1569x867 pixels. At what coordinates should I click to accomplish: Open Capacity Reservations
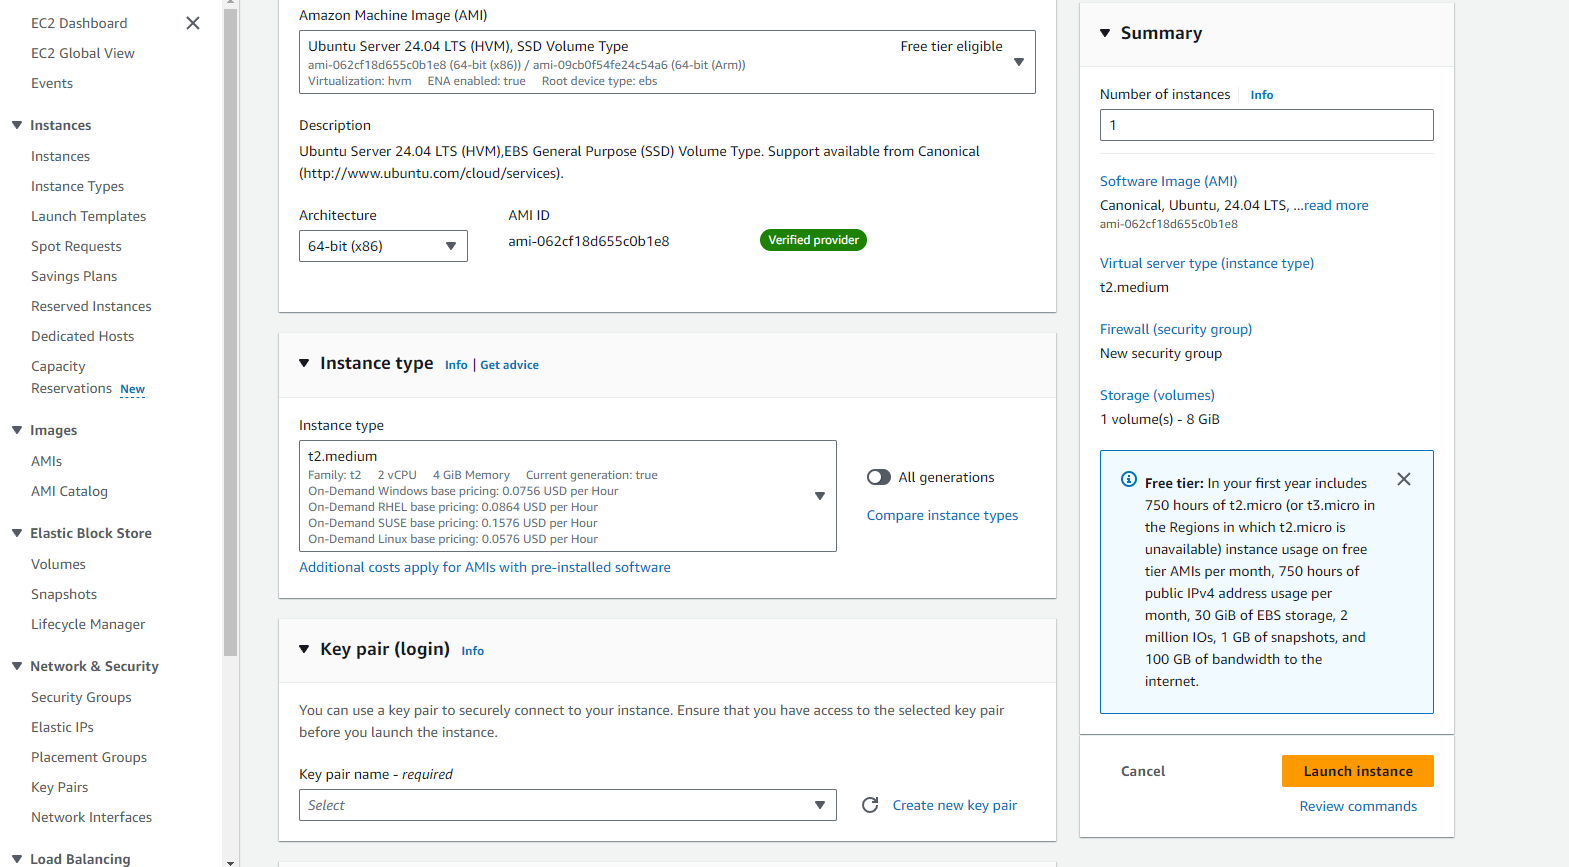71,377
